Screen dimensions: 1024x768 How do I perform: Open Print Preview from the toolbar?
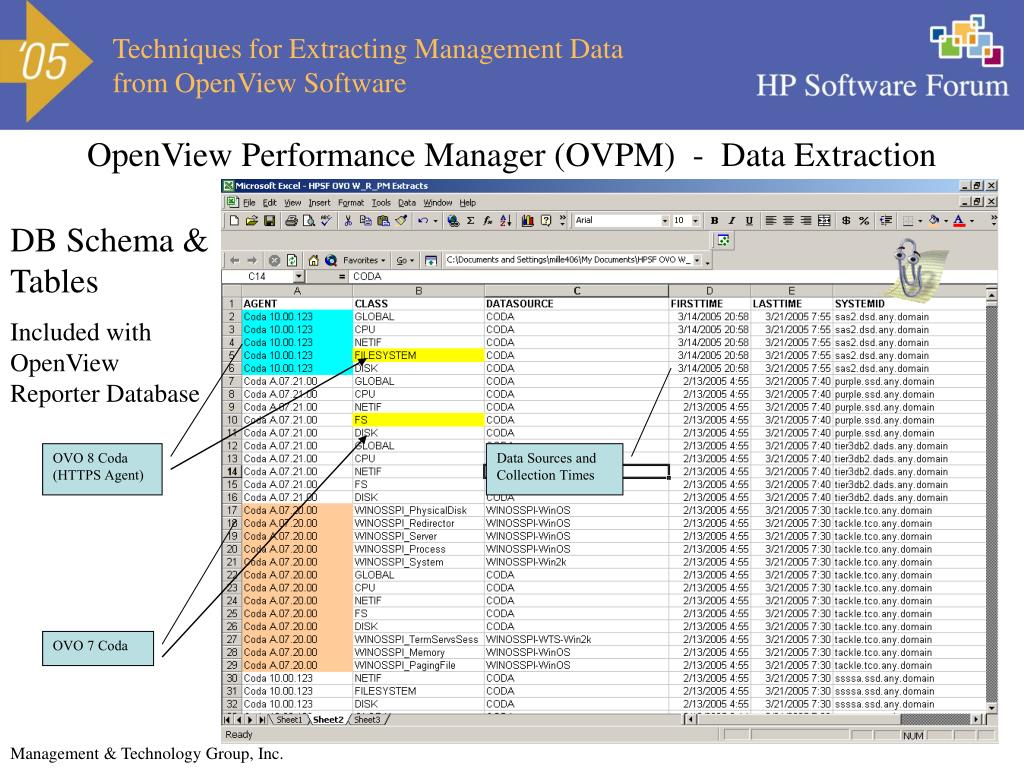pyautogui.click(x=308, y=221)
